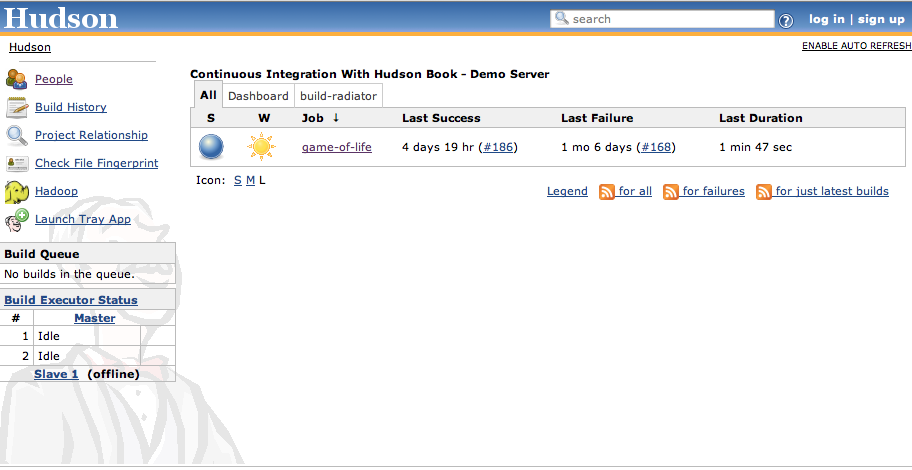The image size is (912, 470).
Task: Open the RSS 'for failures' feed link
Action: pos(714,191)
